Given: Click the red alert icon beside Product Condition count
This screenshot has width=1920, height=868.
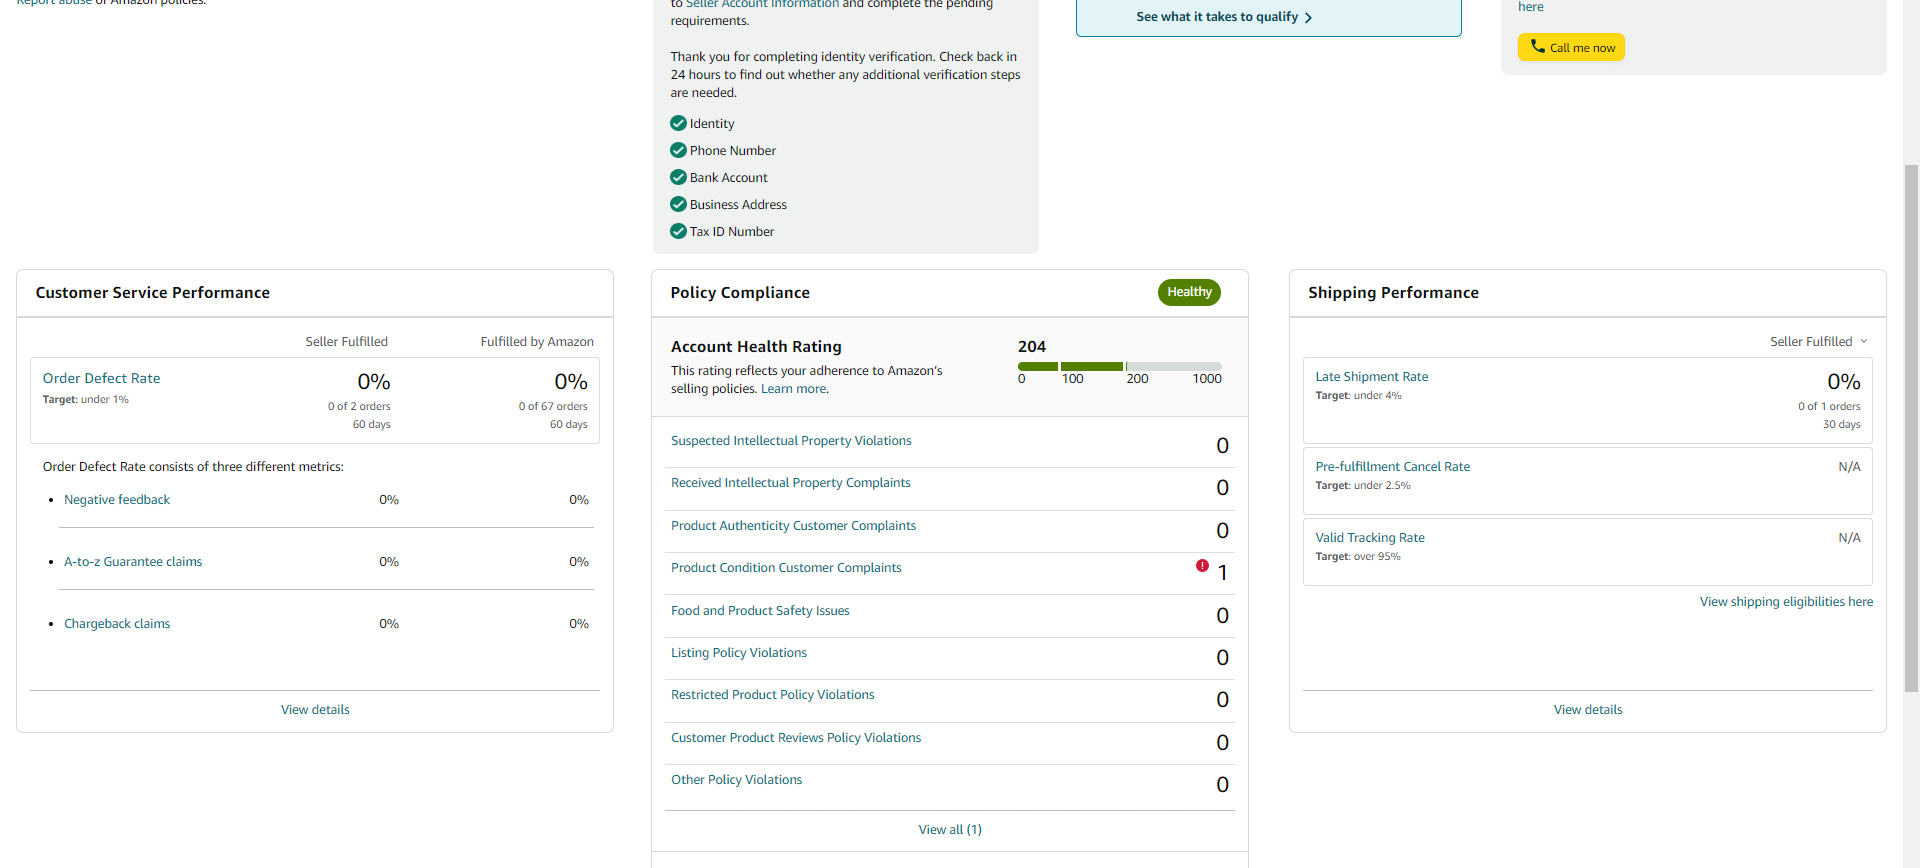Looking at the screenshot, I should pyautogui.click(x=1202, y=566).
